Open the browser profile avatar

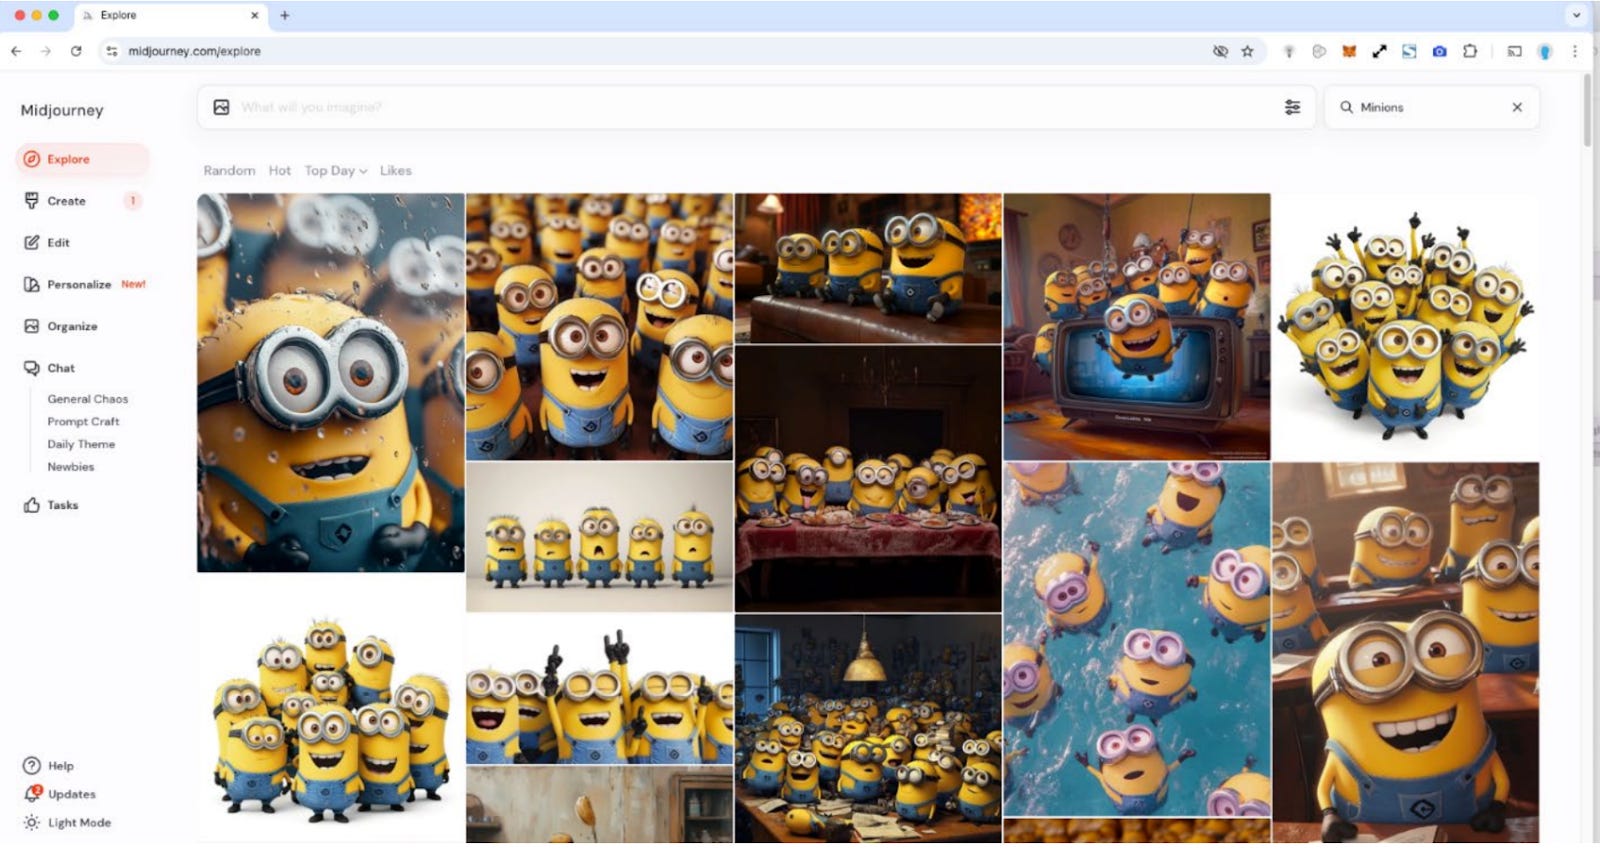pos(1545,51)
